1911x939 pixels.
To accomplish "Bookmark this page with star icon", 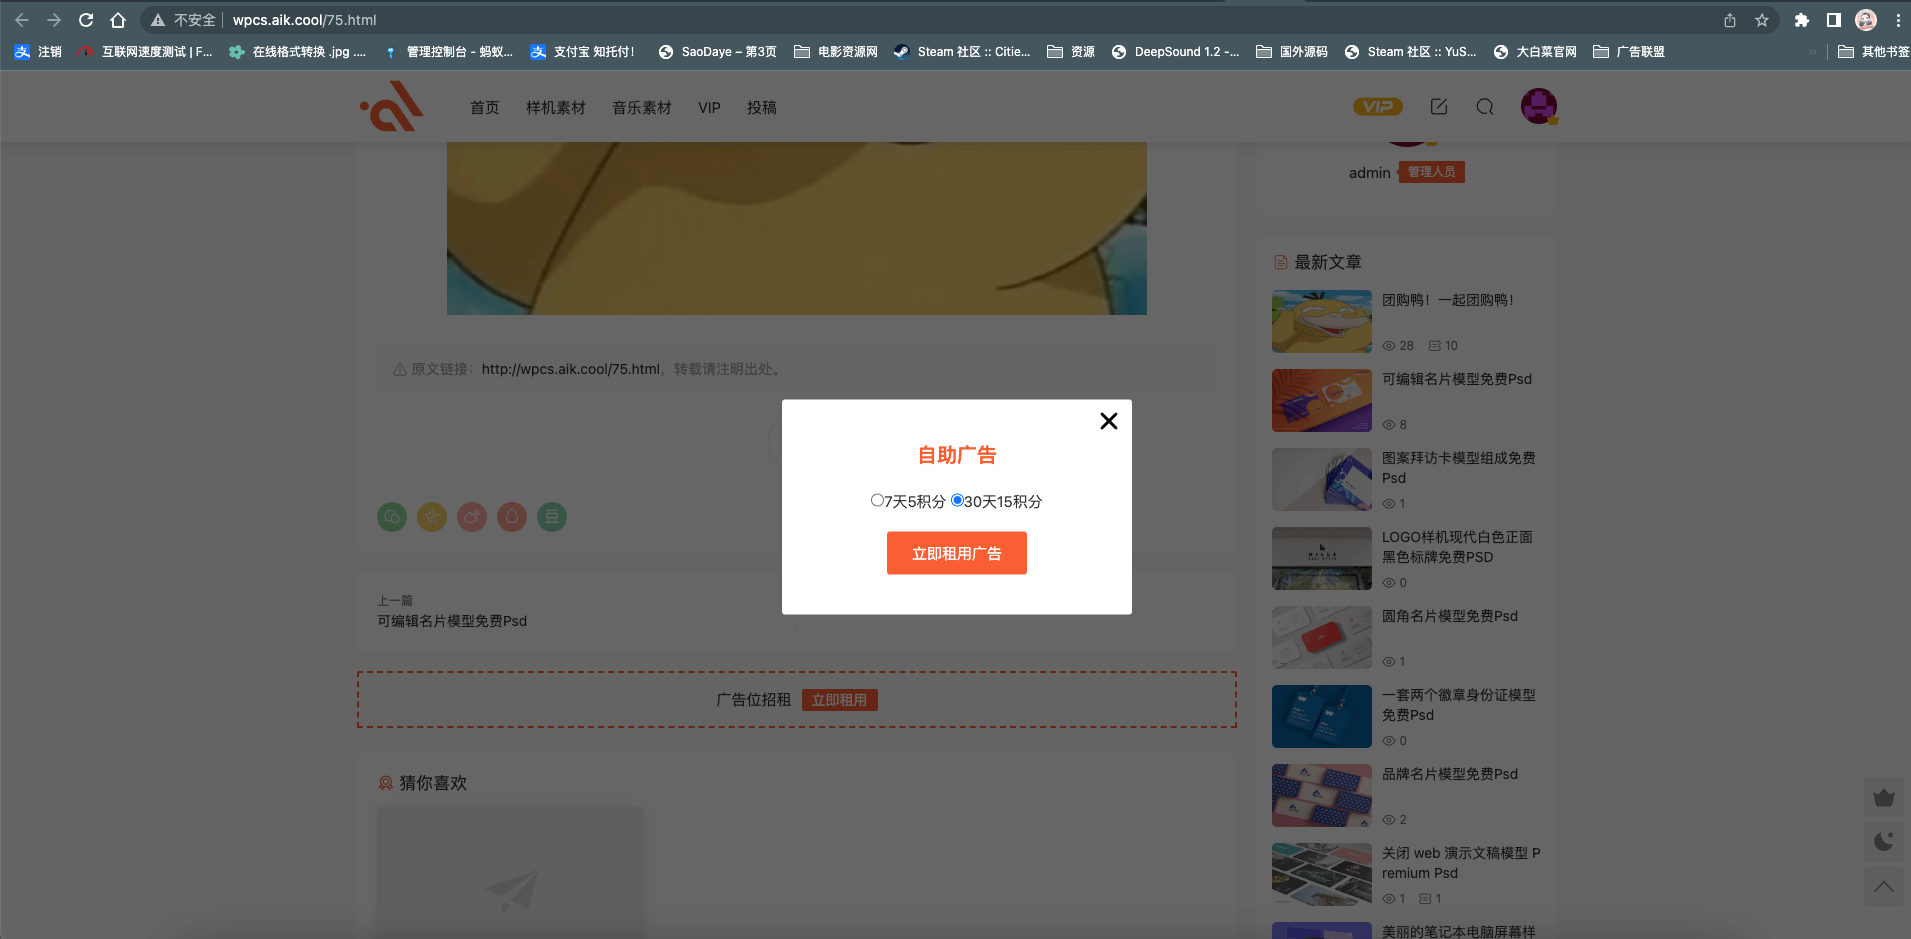I will [x=1762, y=20].
